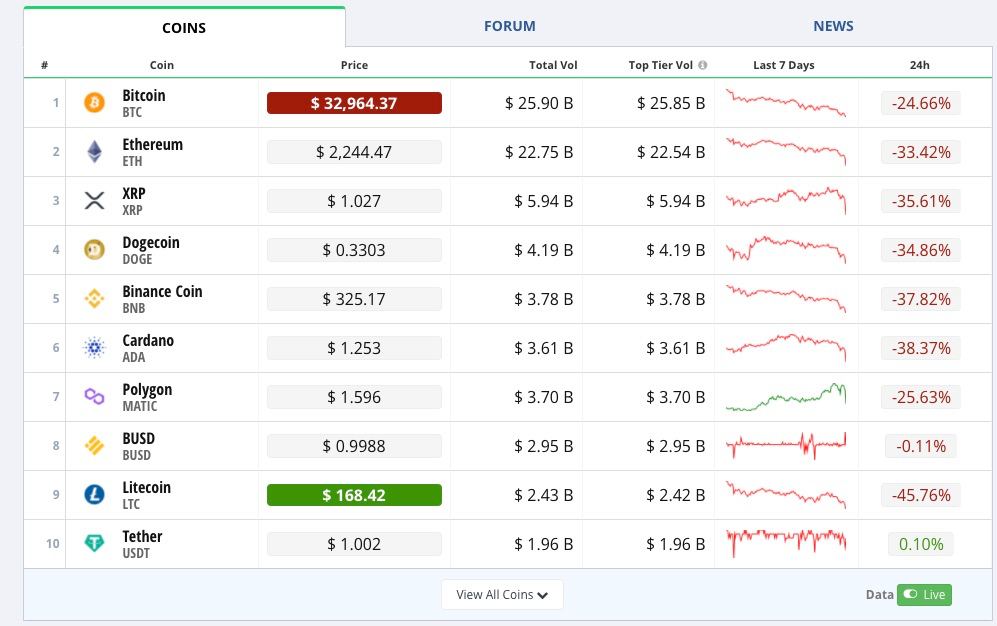The width and height of the screenshot is (997, 626).
Task: Click the Tether price $ 1.002
Action: 354,544
